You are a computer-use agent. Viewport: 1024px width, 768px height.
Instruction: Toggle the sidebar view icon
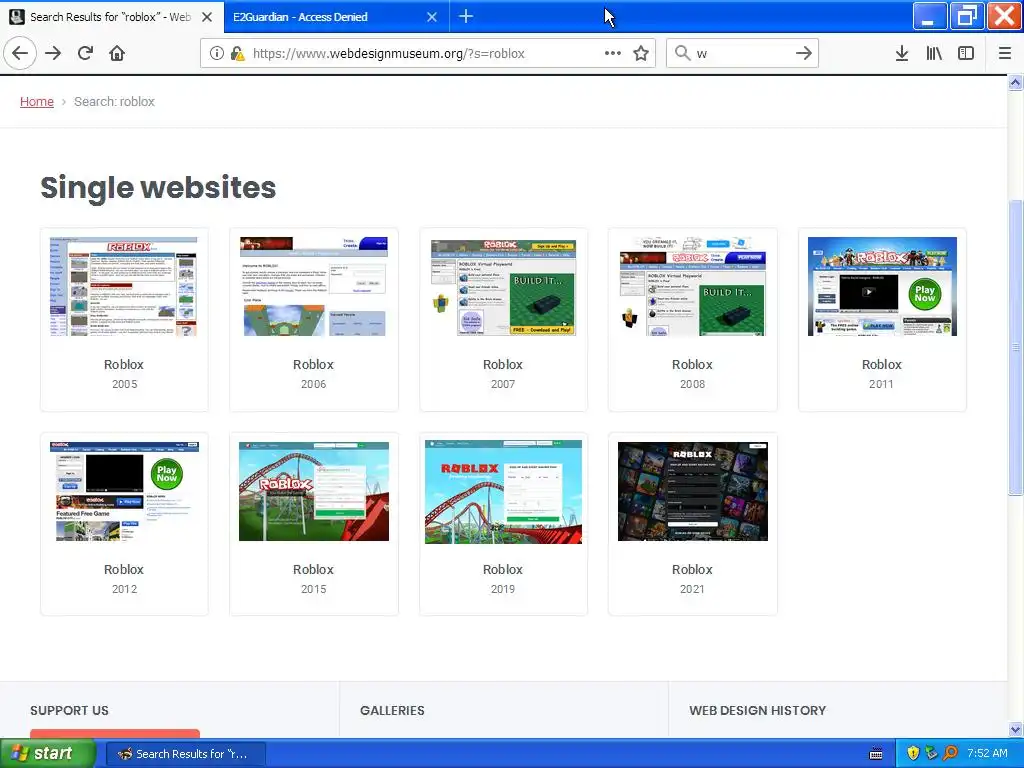966,53
